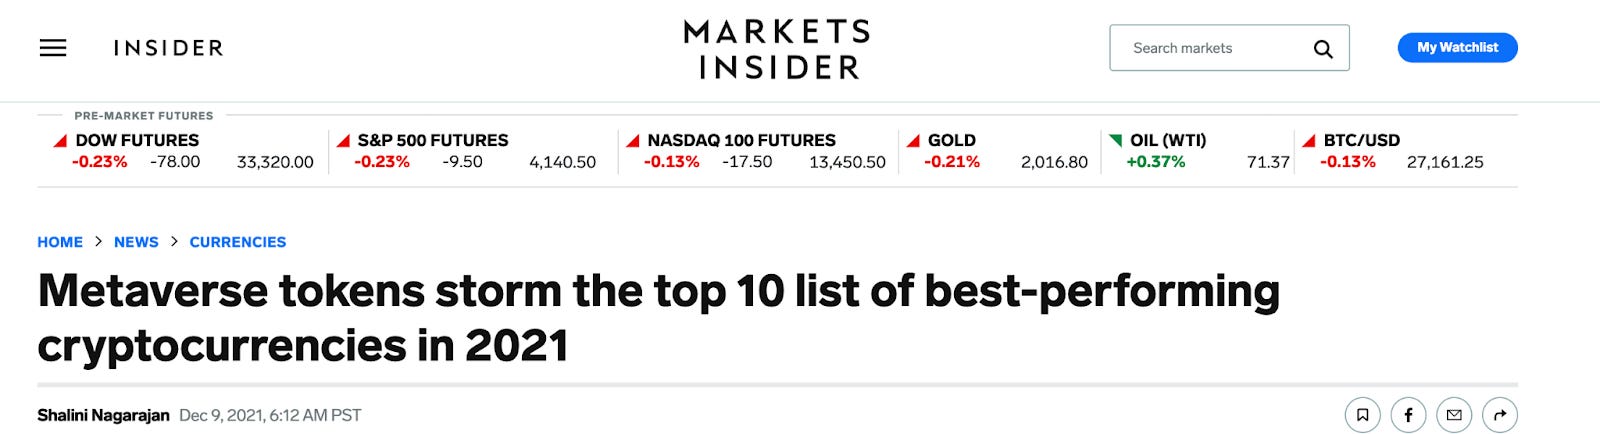Click the search magnifier icon
The image size is (1600, 434).
(x=1323, y=49)
